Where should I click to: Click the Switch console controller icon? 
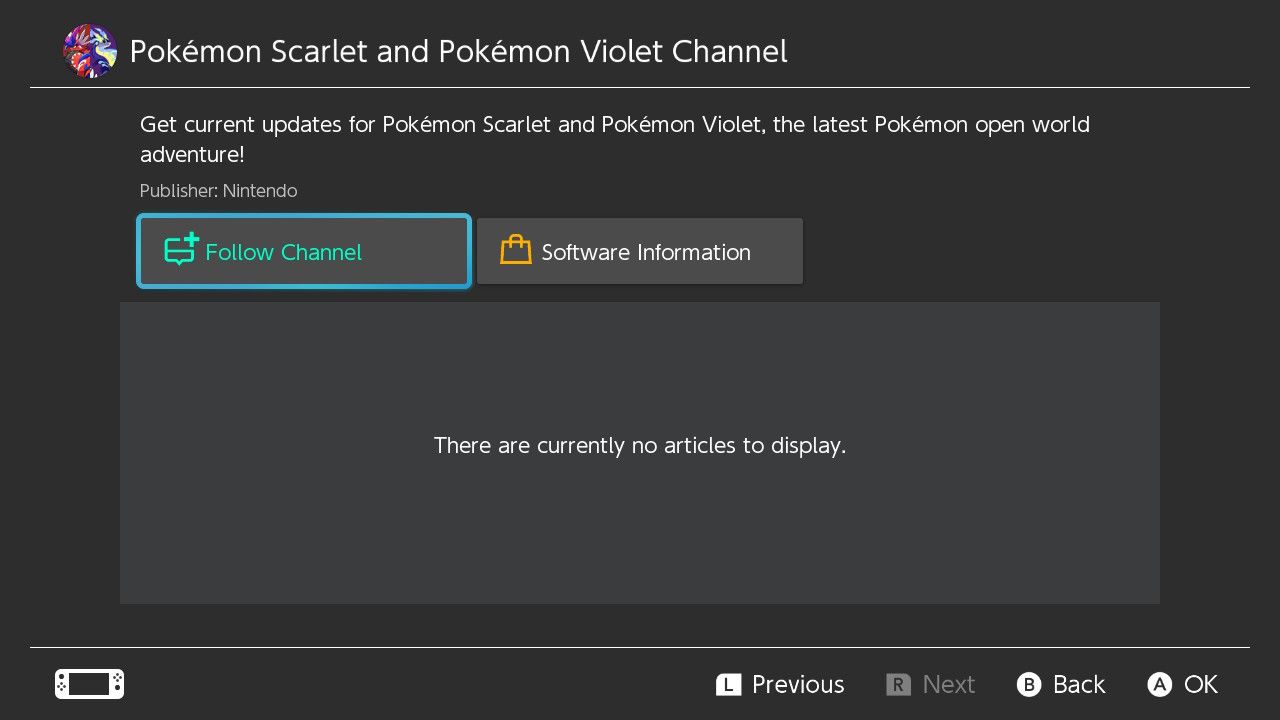pos(89,684)
